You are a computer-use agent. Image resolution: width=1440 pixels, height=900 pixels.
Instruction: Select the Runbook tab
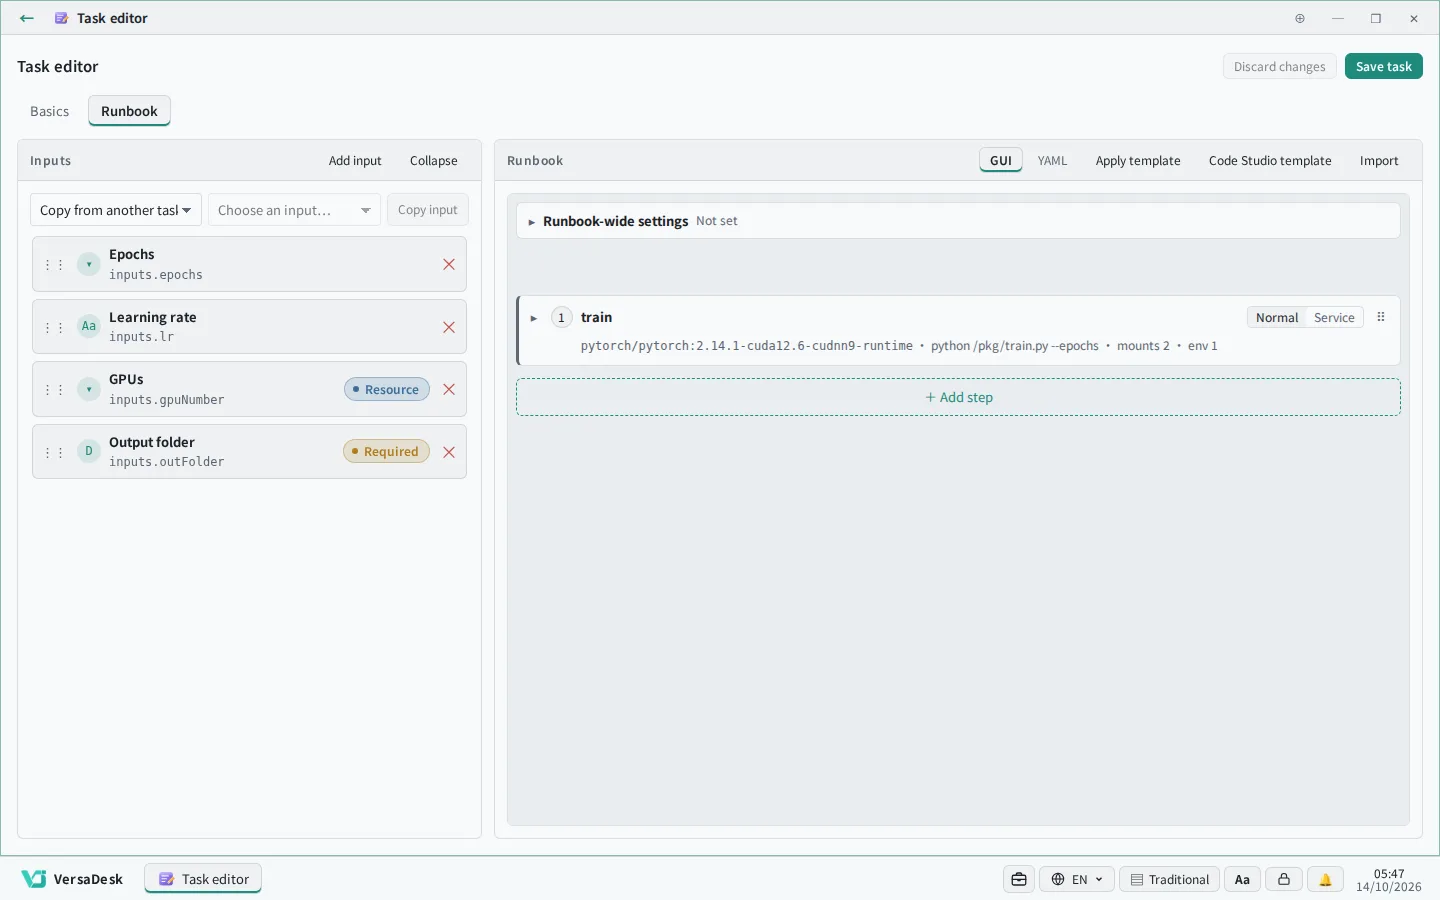point(129,111)
